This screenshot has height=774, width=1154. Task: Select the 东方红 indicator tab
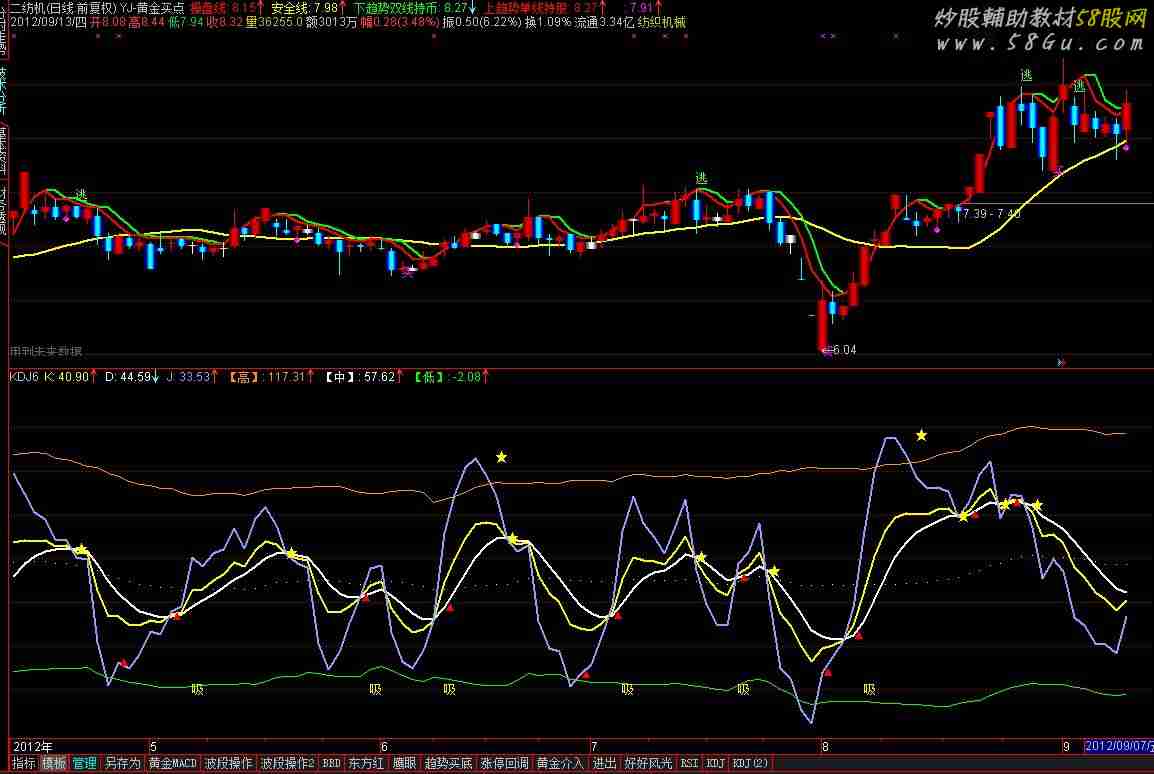365,764
